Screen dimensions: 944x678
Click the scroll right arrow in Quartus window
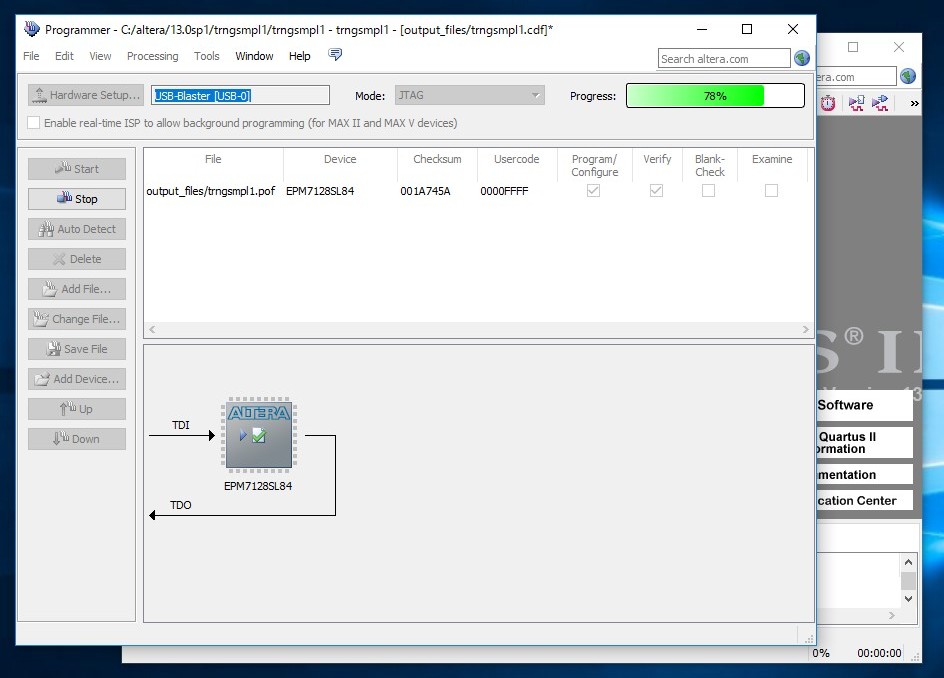click(892, 615)
